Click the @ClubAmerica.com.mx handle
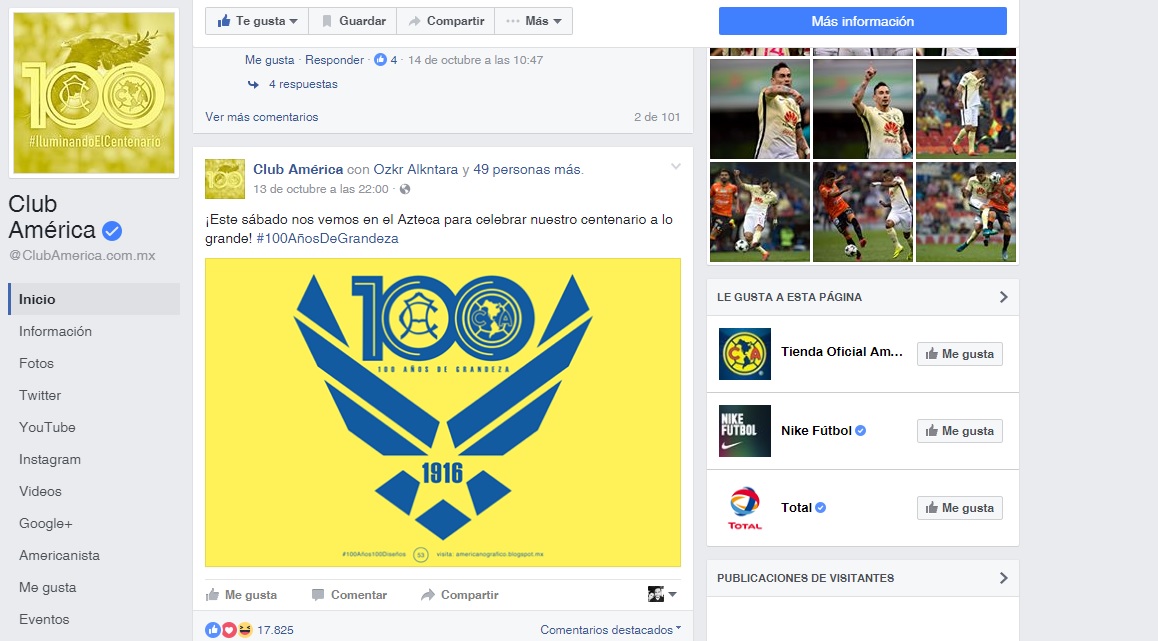The image size is (1158, 641). (x=82, y=256)
